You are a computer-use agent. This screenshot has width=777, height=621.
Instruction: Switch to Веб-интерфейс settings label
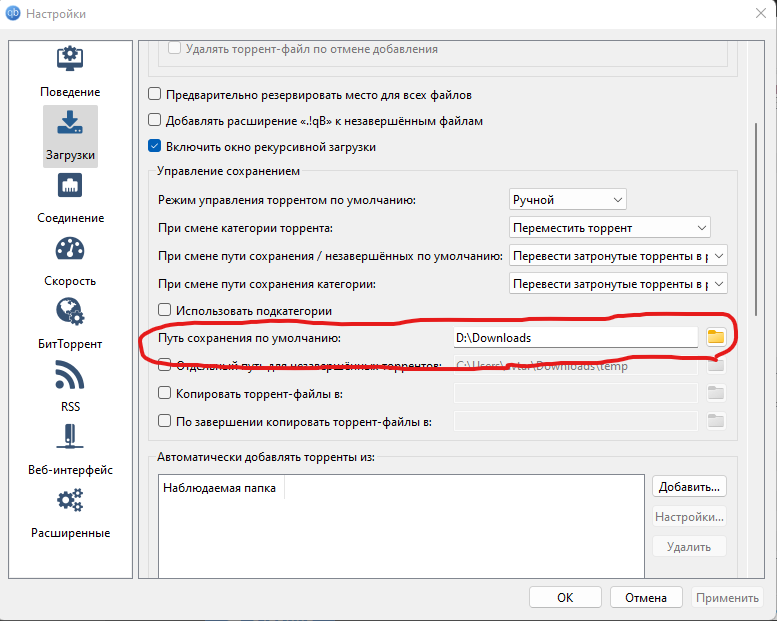(x=70, y=469)
